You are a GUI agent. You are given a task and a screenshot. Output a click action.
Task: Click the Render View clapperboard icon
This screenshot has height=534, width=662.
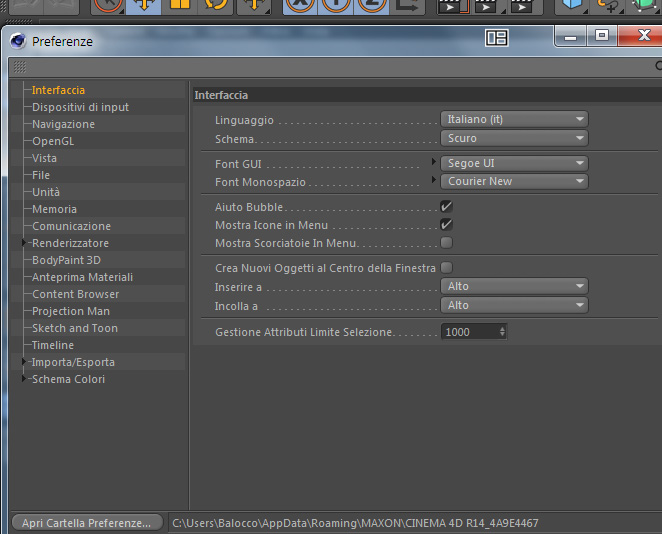(453, 6)
